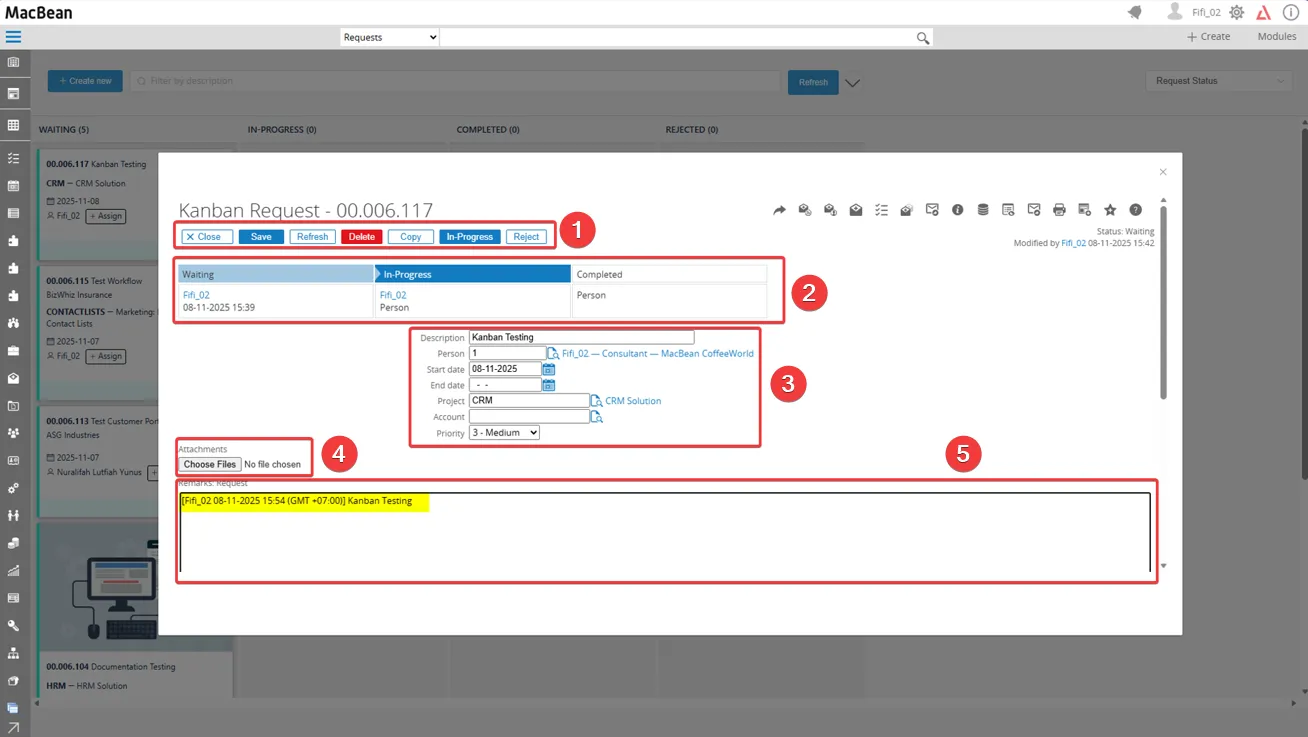Forward the request using the arrow icon

click(779, 210)
